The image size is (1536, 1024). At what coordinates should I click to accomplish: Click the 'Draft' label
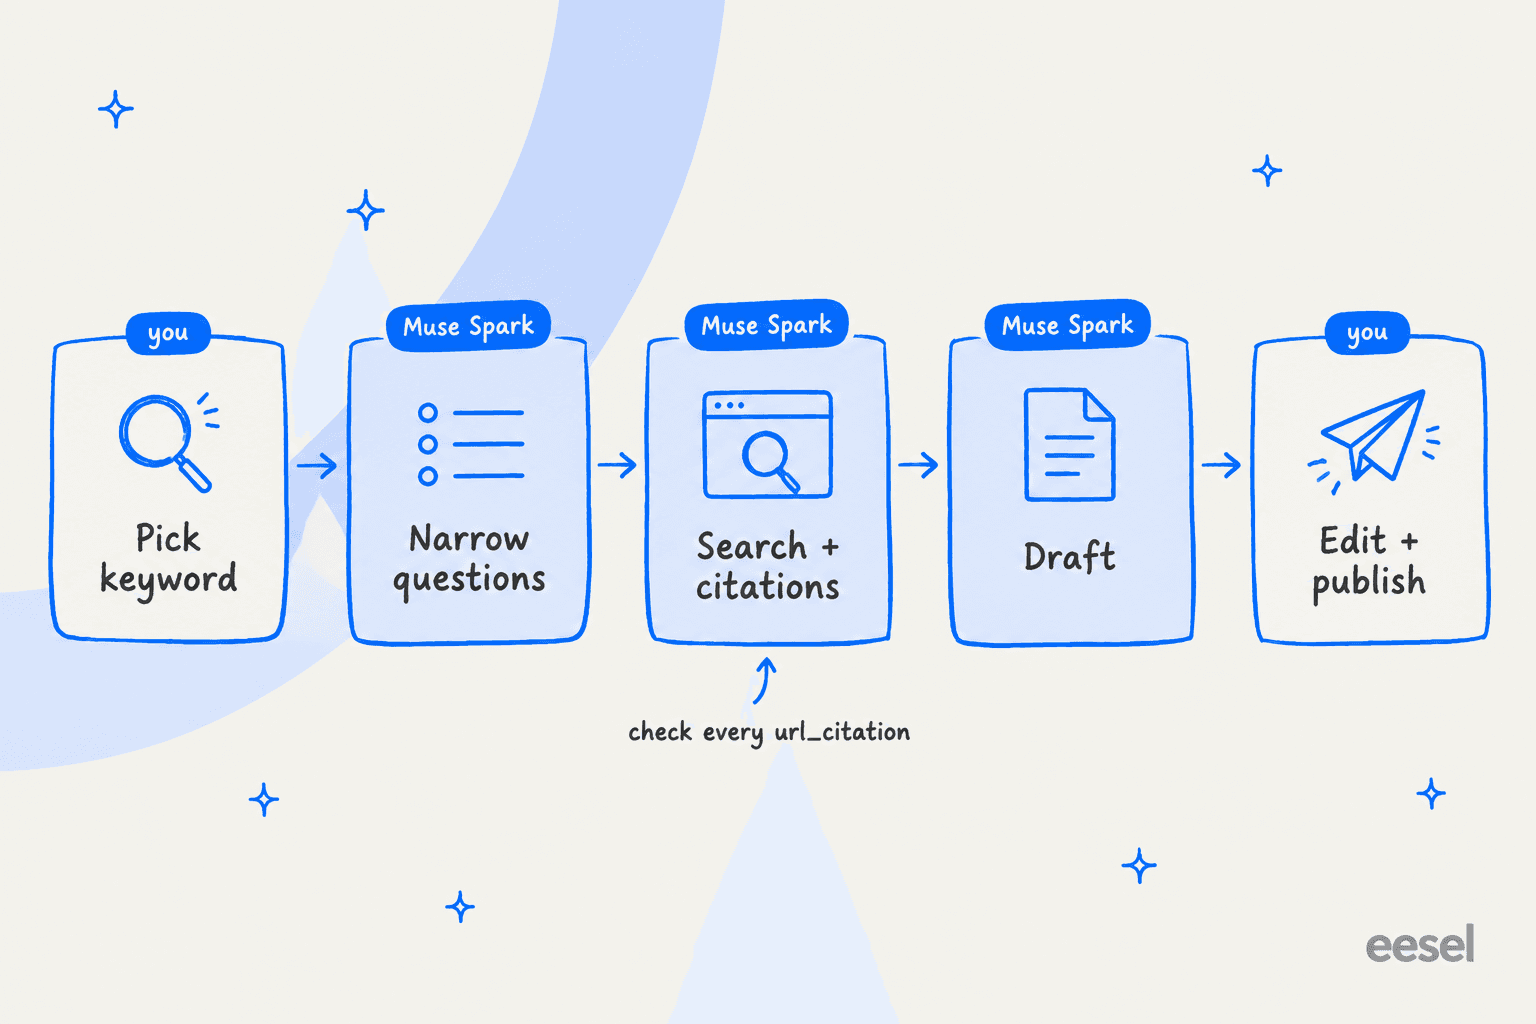1069,556
